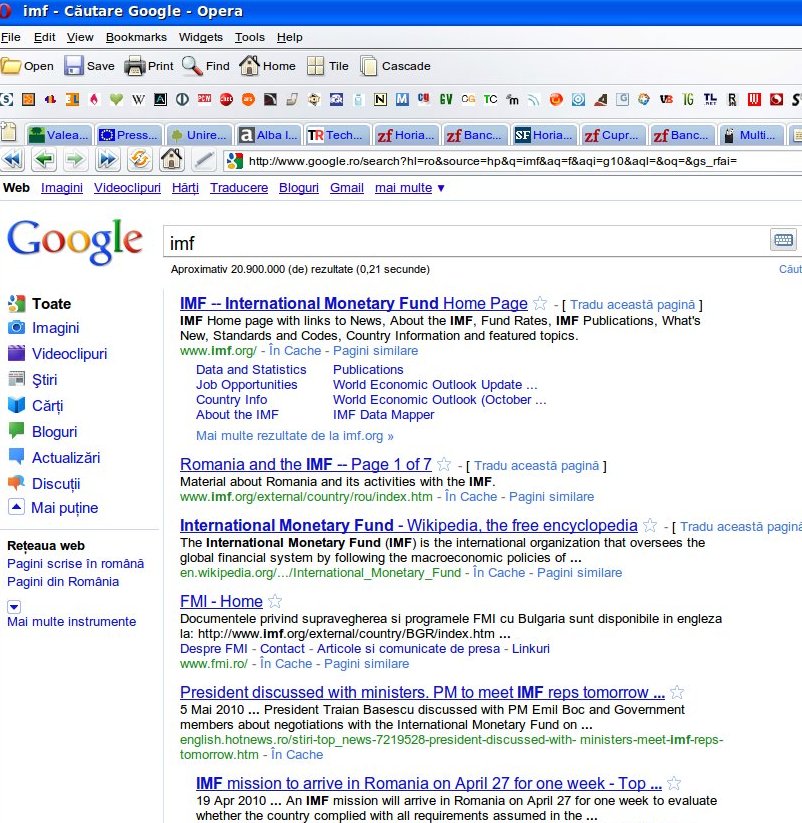The width and height of the screenshot is (802, 823).
Task: Open the on-screen keyboard in search box
Action: 783,240
